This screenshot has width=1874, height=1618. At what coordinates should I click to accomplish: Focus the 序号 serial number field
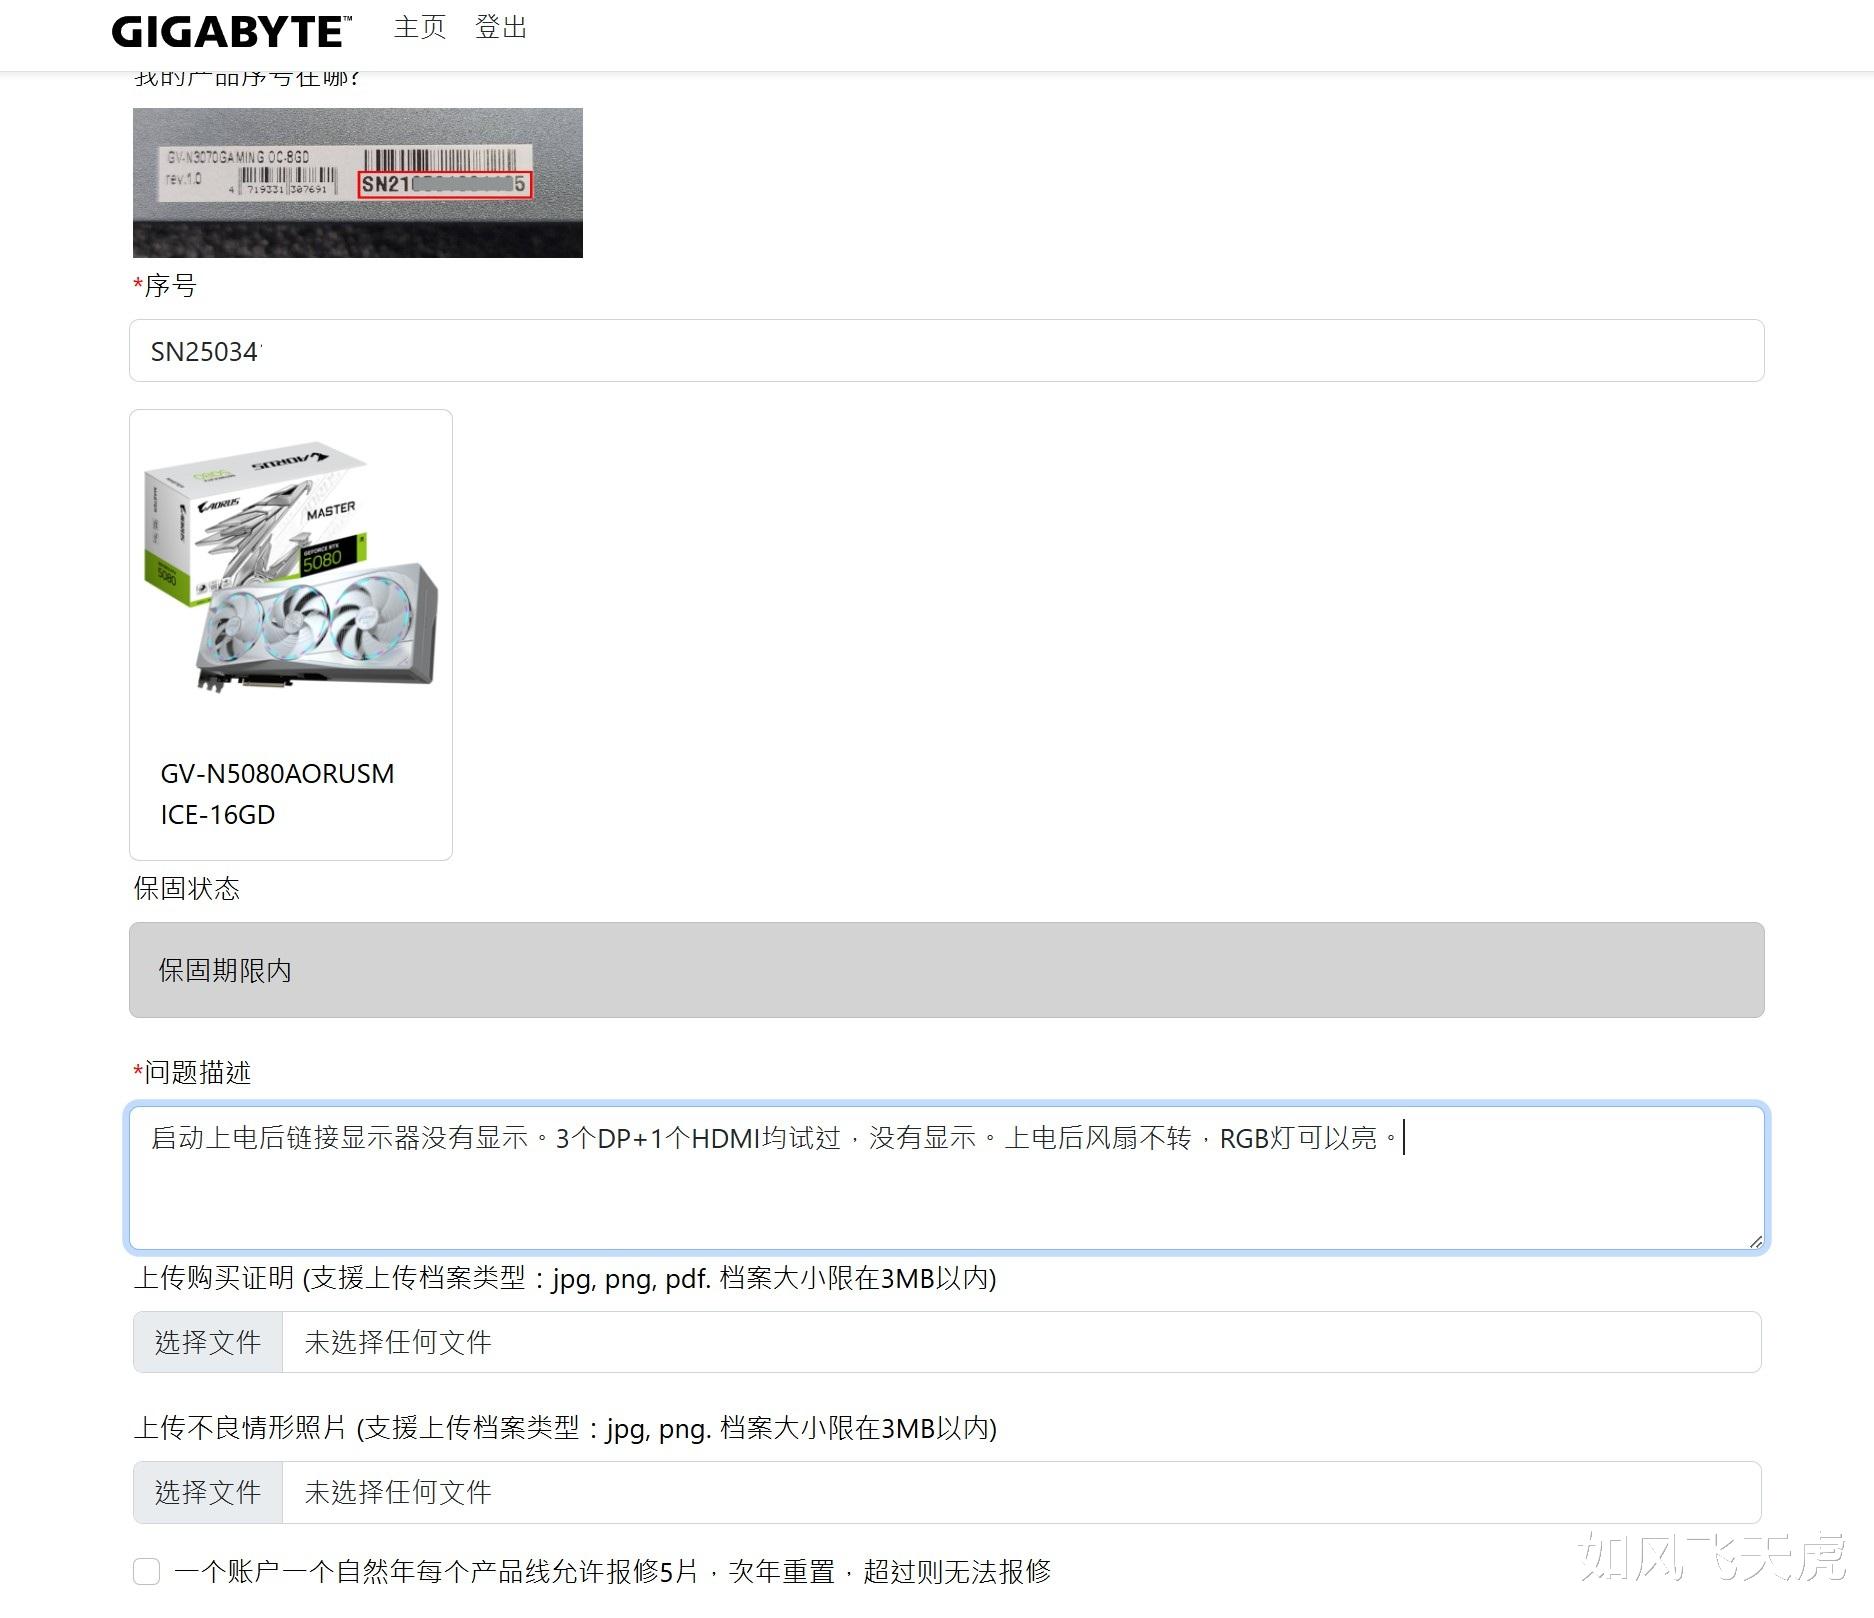pyautogui.click(x=946, y=351)
